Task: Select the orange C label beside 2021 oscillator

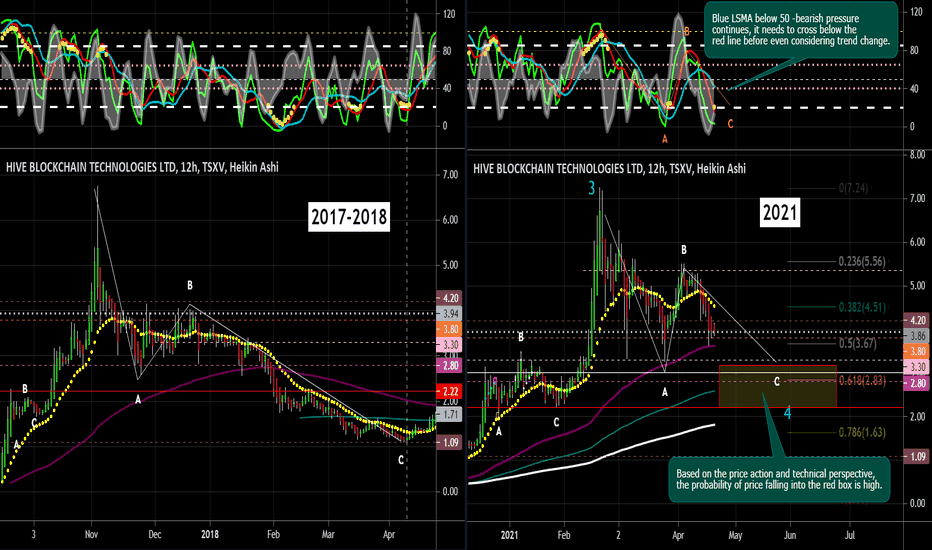Action: click(x=730, y=124)
